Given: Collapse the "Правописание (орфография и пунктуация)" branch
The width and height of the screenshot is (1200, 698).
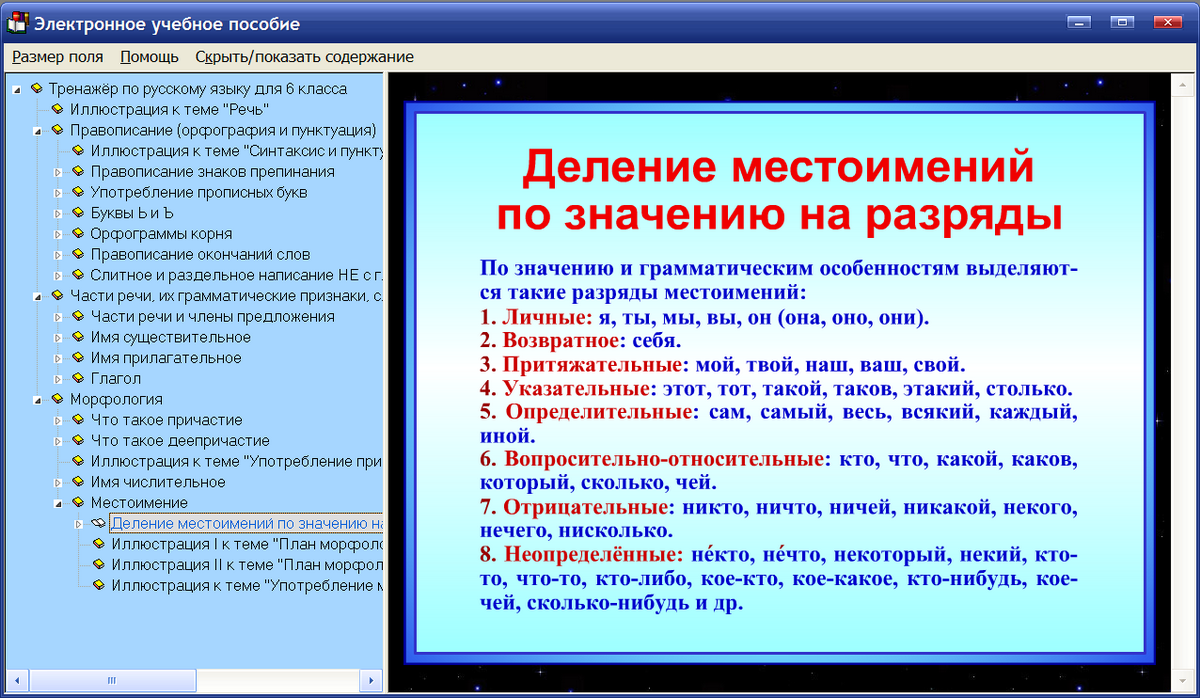Looking at the screenshot, I should 36,130.
